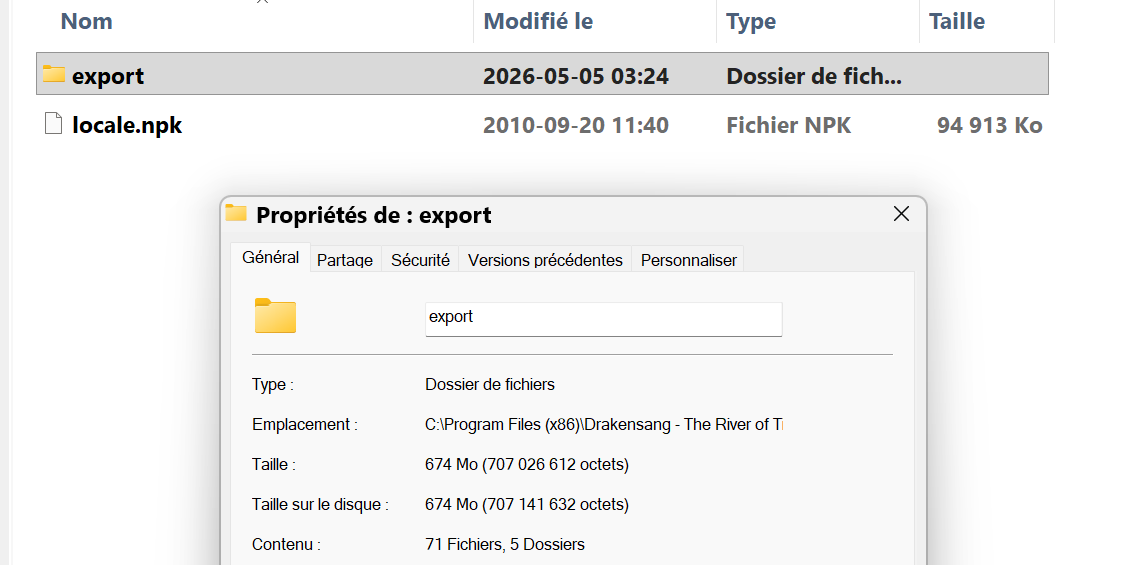
Task: Click the large folder icon beside the name field
Action: pos(275,316)
